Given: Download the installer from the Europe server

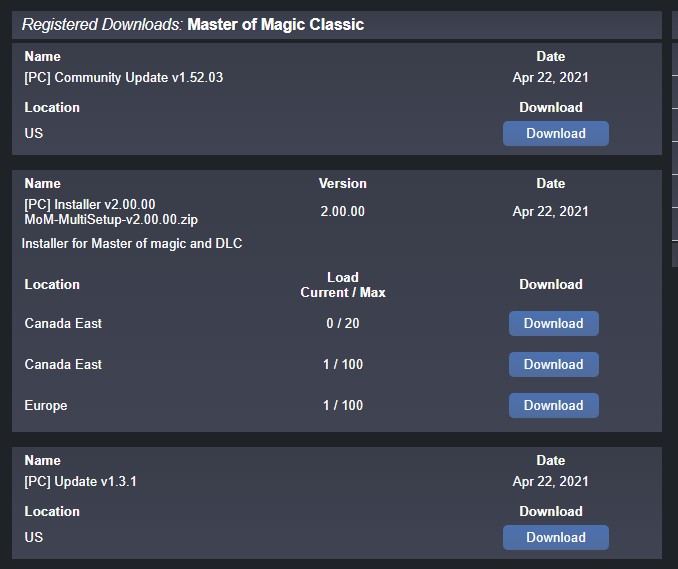Looking at the screenshot, I should pyautogui.click(x=553, y=406).
